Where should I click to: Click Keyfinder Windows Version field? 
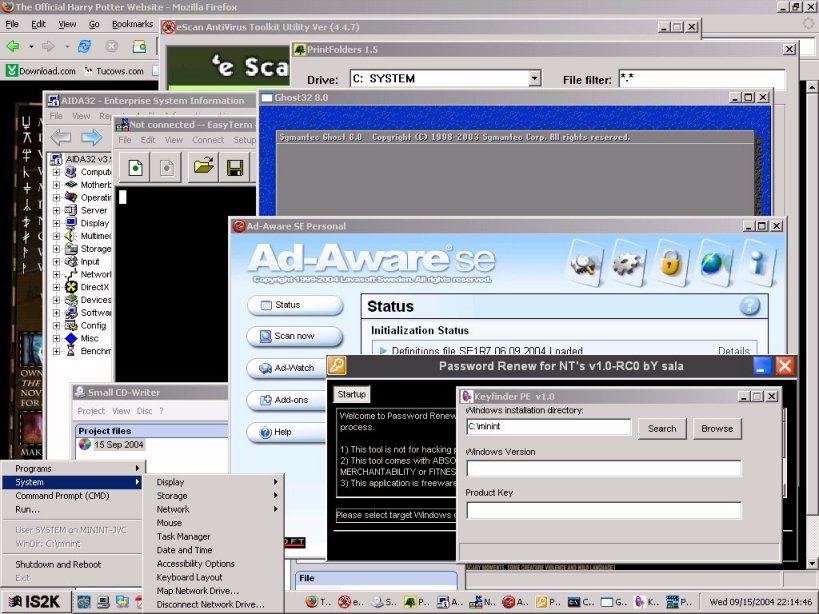click(604, 468)
